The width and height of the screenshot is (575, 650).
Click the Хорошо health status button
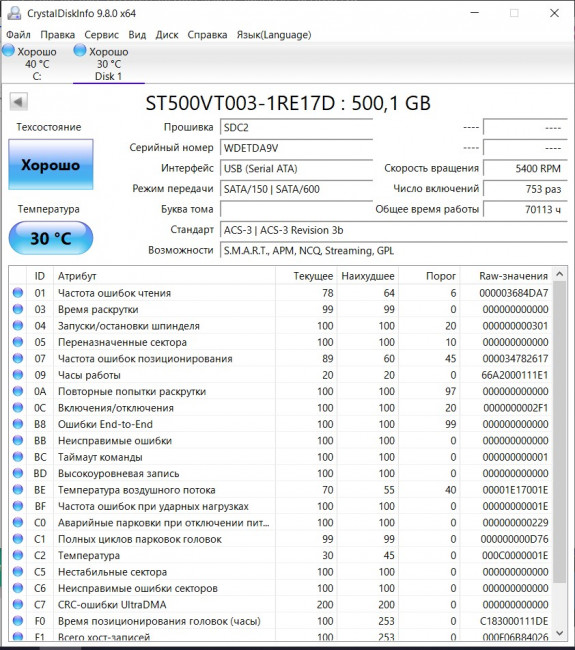(51, 165)
